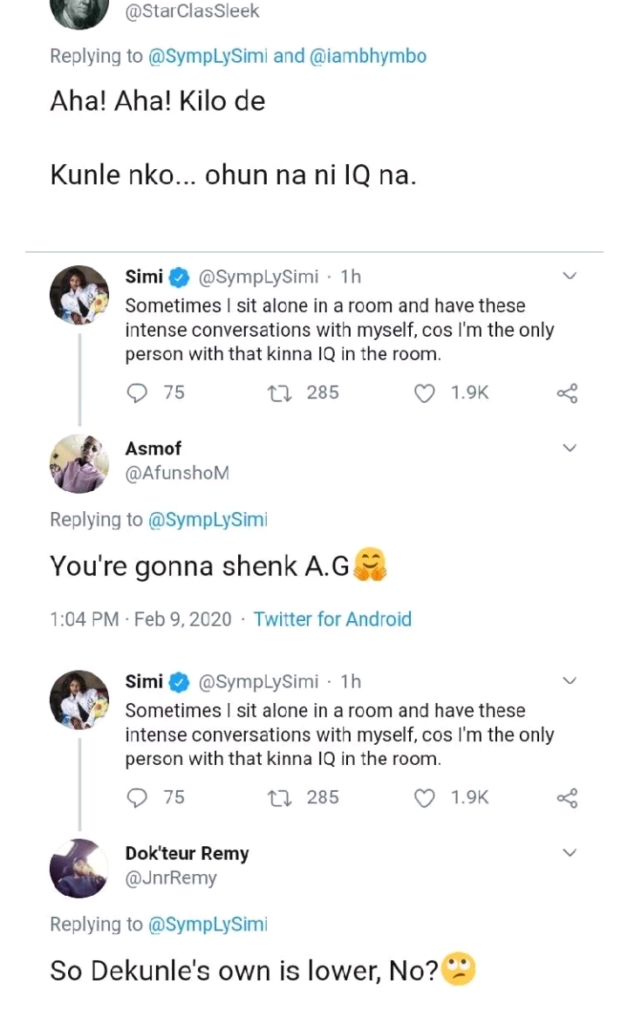Reply to Simi's tweet above Asmof's reply

pos(138,393)
